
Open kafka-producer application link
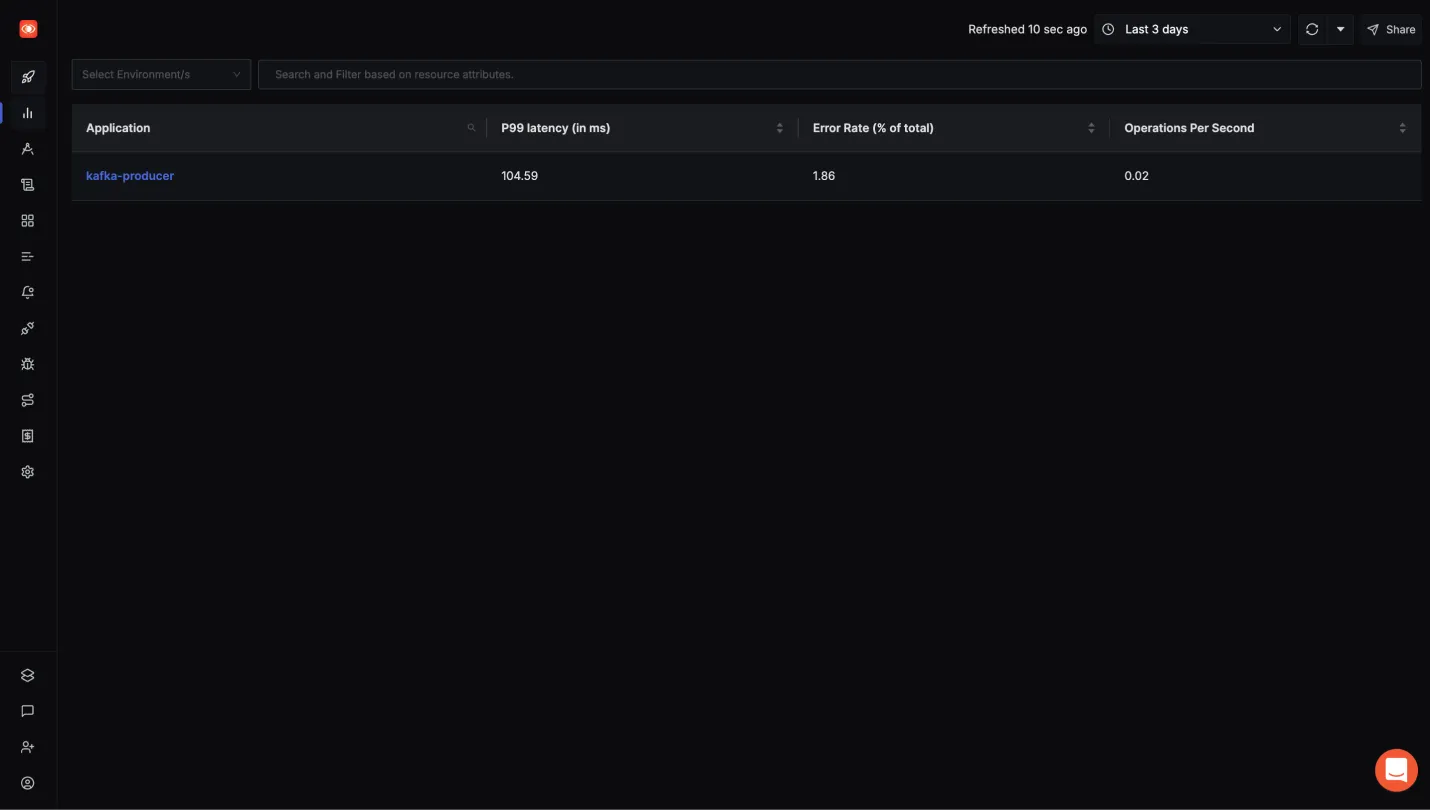(x=130, y=176)
